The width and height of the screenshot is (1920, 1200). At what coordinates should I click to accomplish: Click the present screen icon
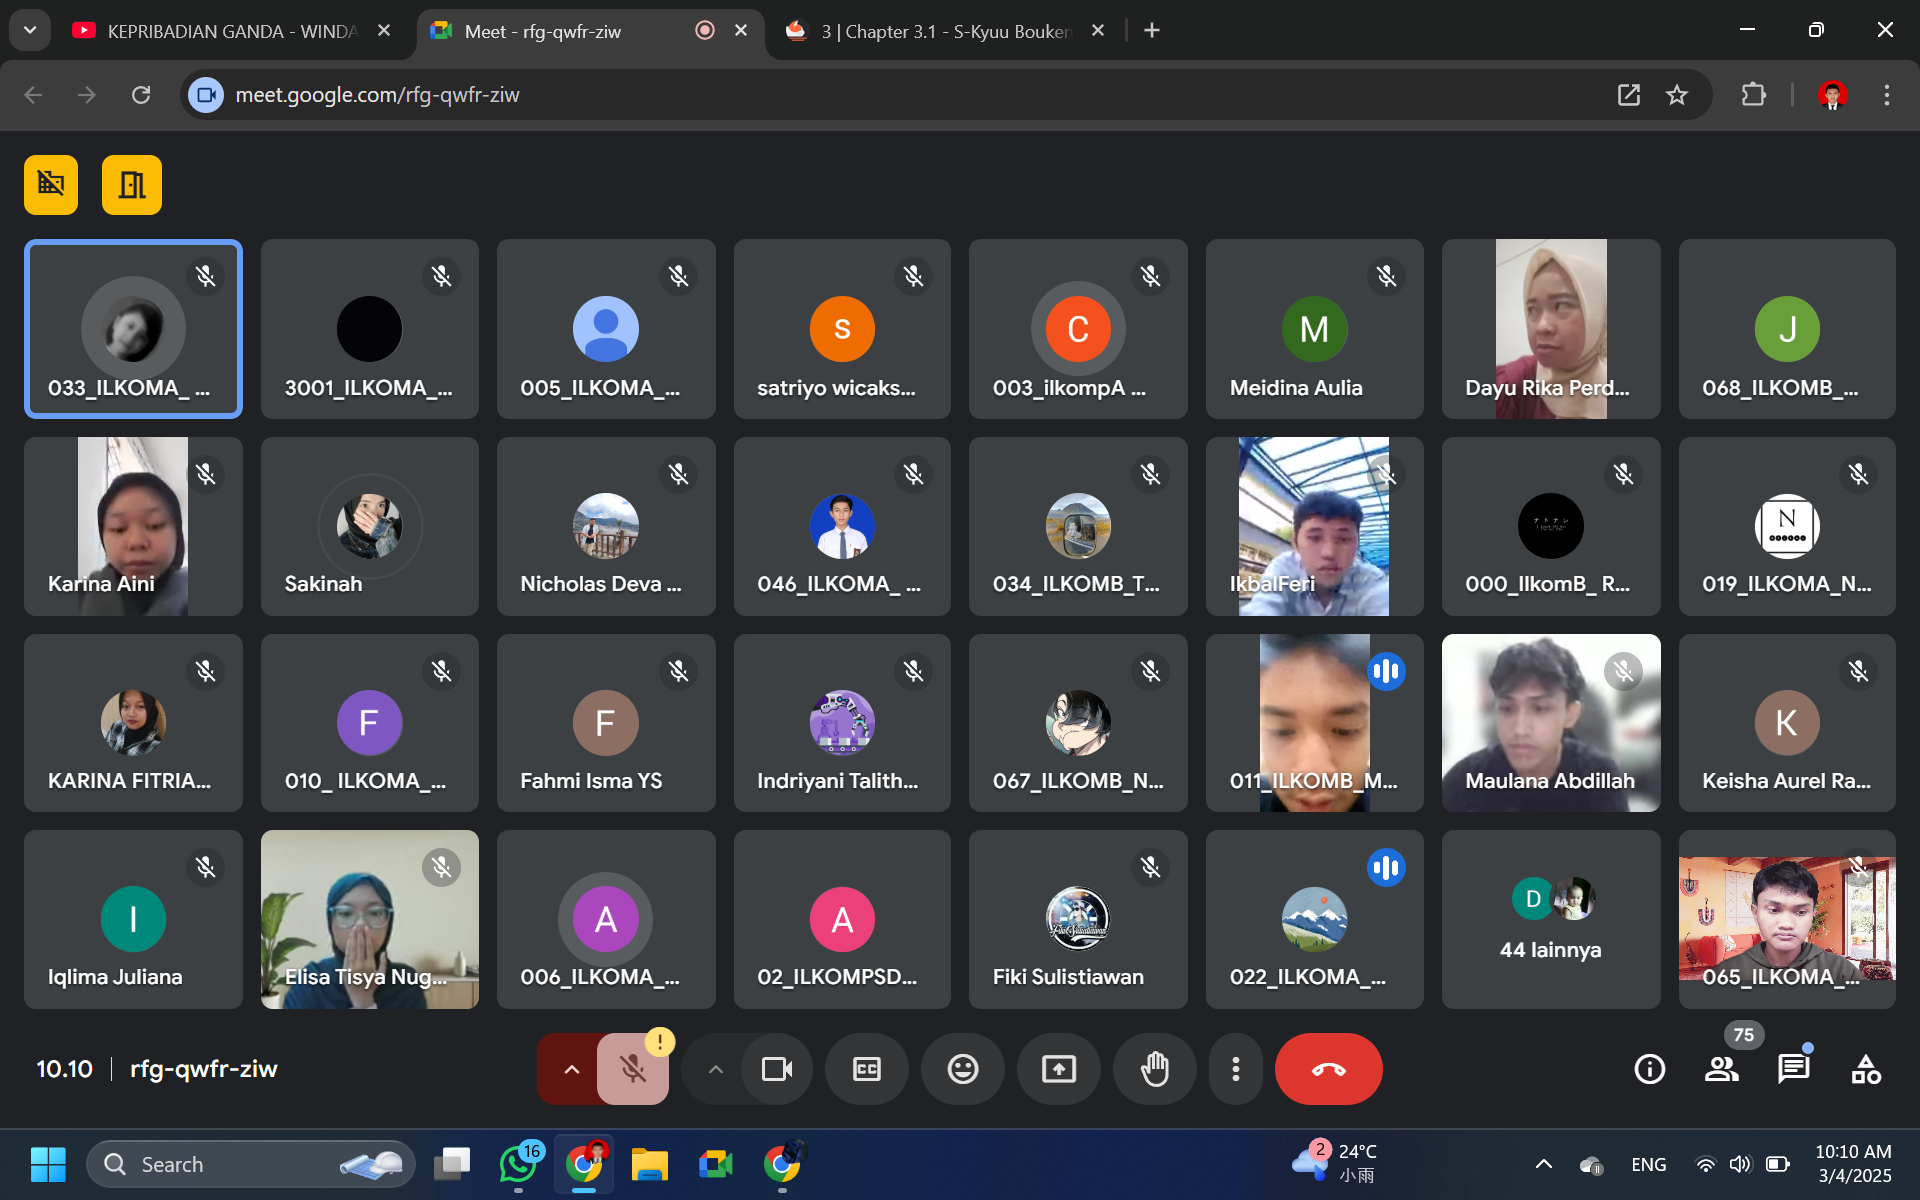[x=1058, y=1069]
